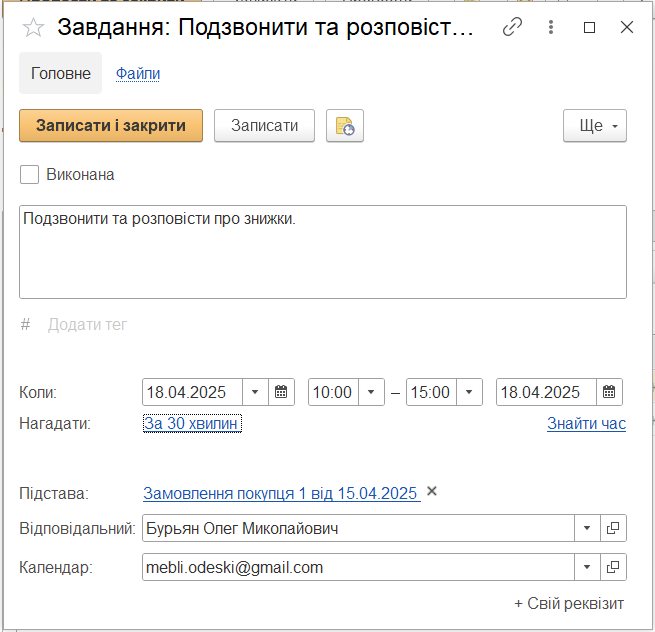Open the Календар record with open icon
655x632 pixels.
(x=613, y=567)
